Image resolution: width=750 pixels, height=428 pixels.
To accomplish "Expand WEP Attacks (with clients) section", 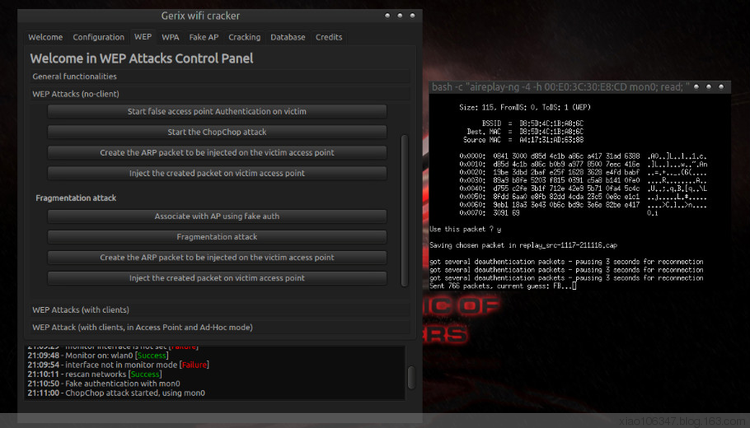I will click(x=220, y=310).
